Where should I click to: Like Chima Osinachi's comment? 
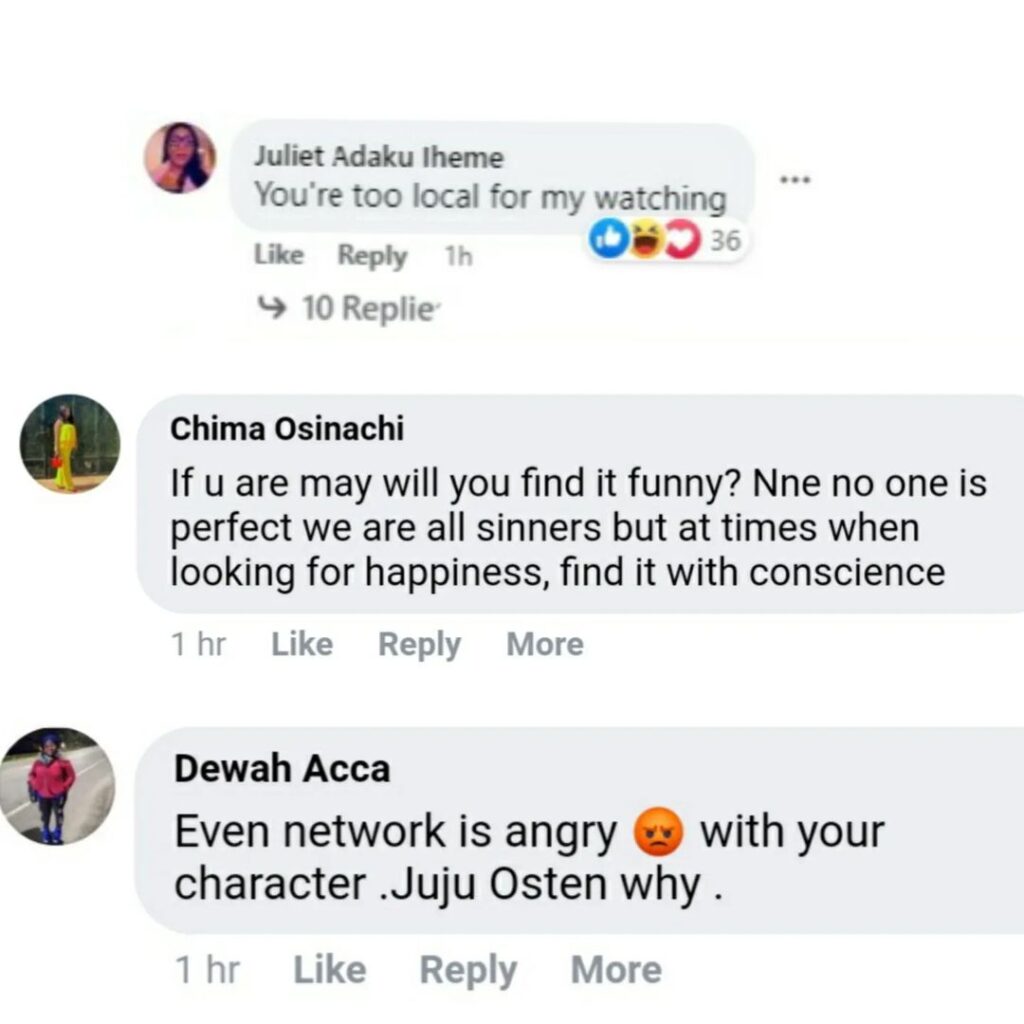tap(302, 645)
